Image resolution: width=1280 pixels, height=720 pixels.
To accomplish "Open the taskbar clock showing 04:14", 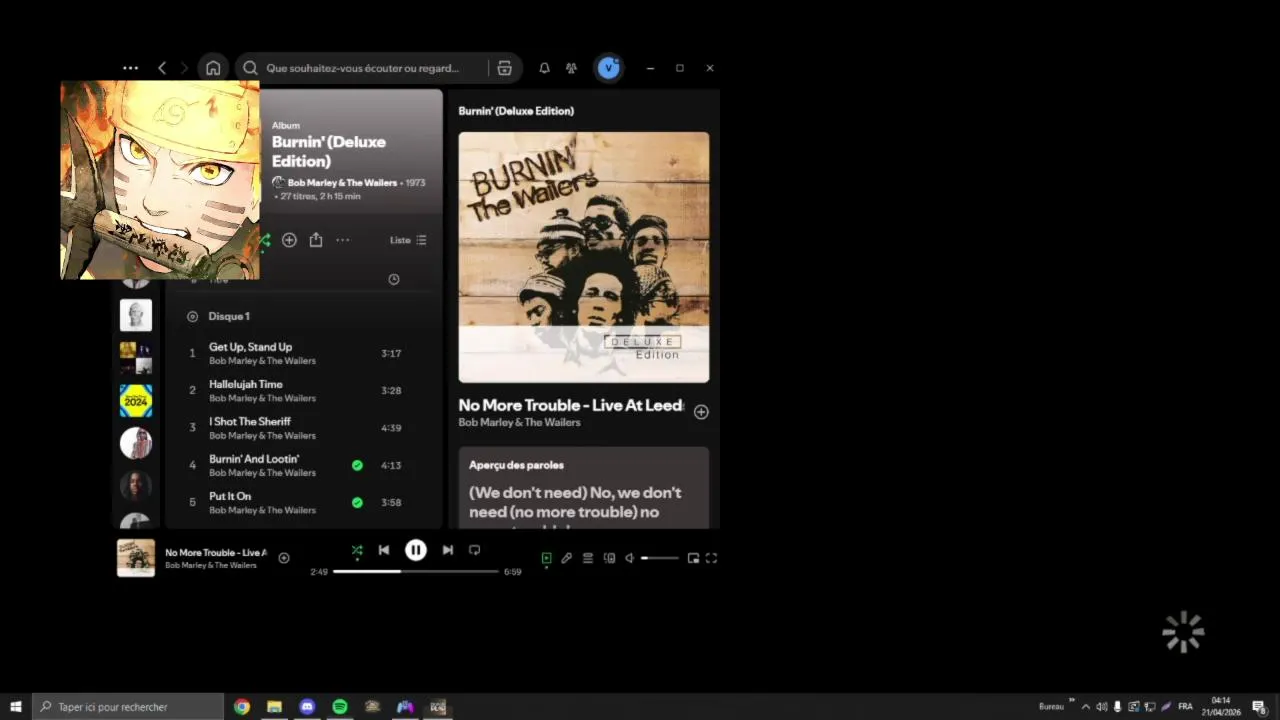I will pyautogui.click(x=1221, y=706).
